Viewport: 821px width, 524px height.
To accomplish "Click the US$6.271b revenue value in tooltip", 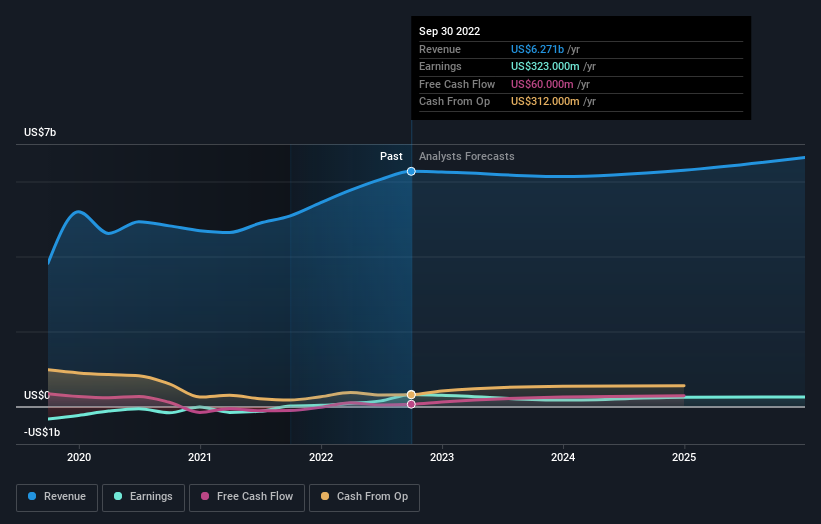I will point(537,49).
